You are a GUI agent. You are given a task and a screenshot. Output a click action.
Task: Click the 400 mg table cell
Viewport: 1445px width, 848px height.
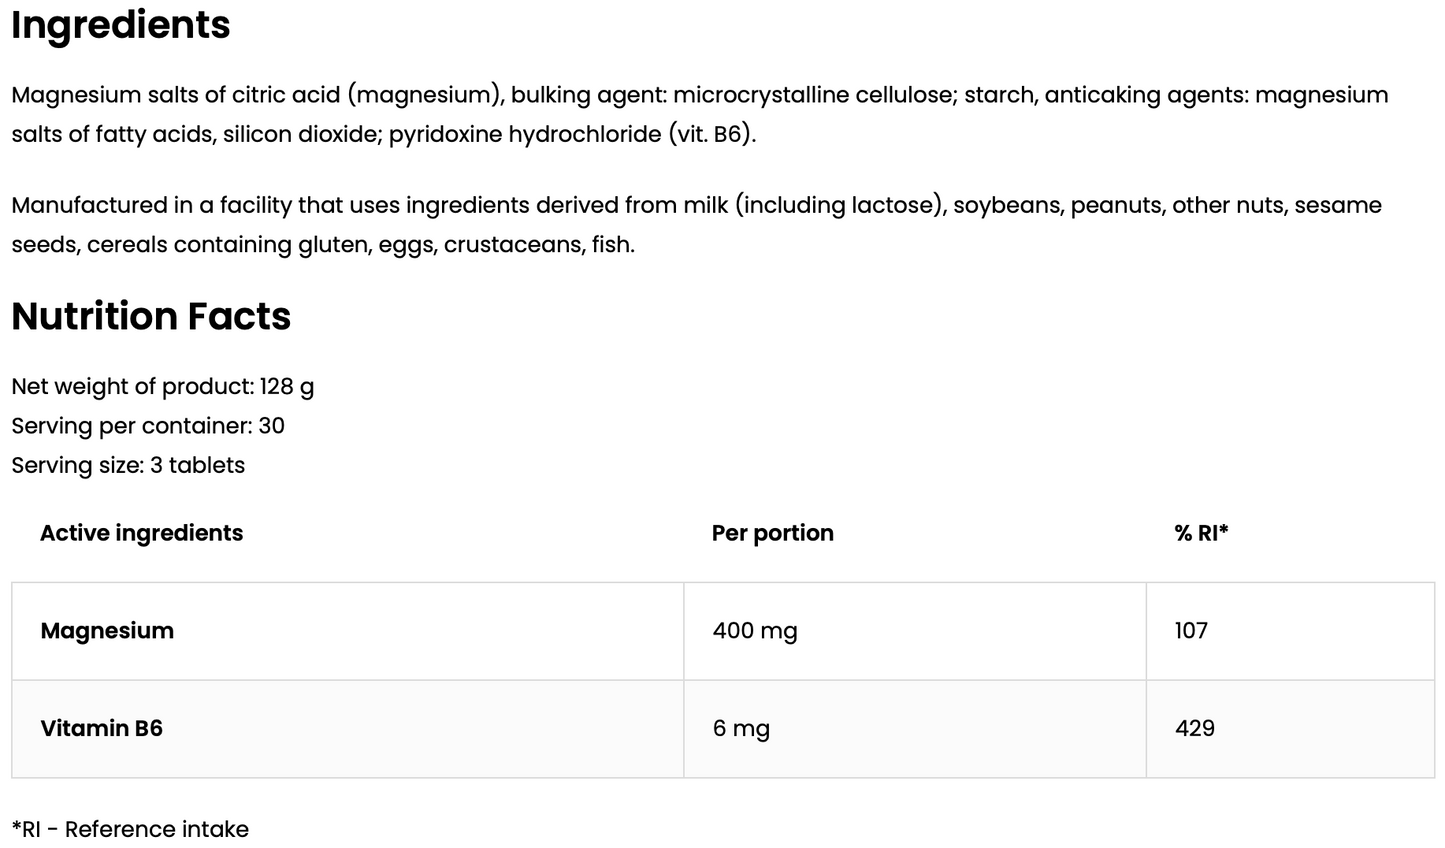click(x=755, y=631)
